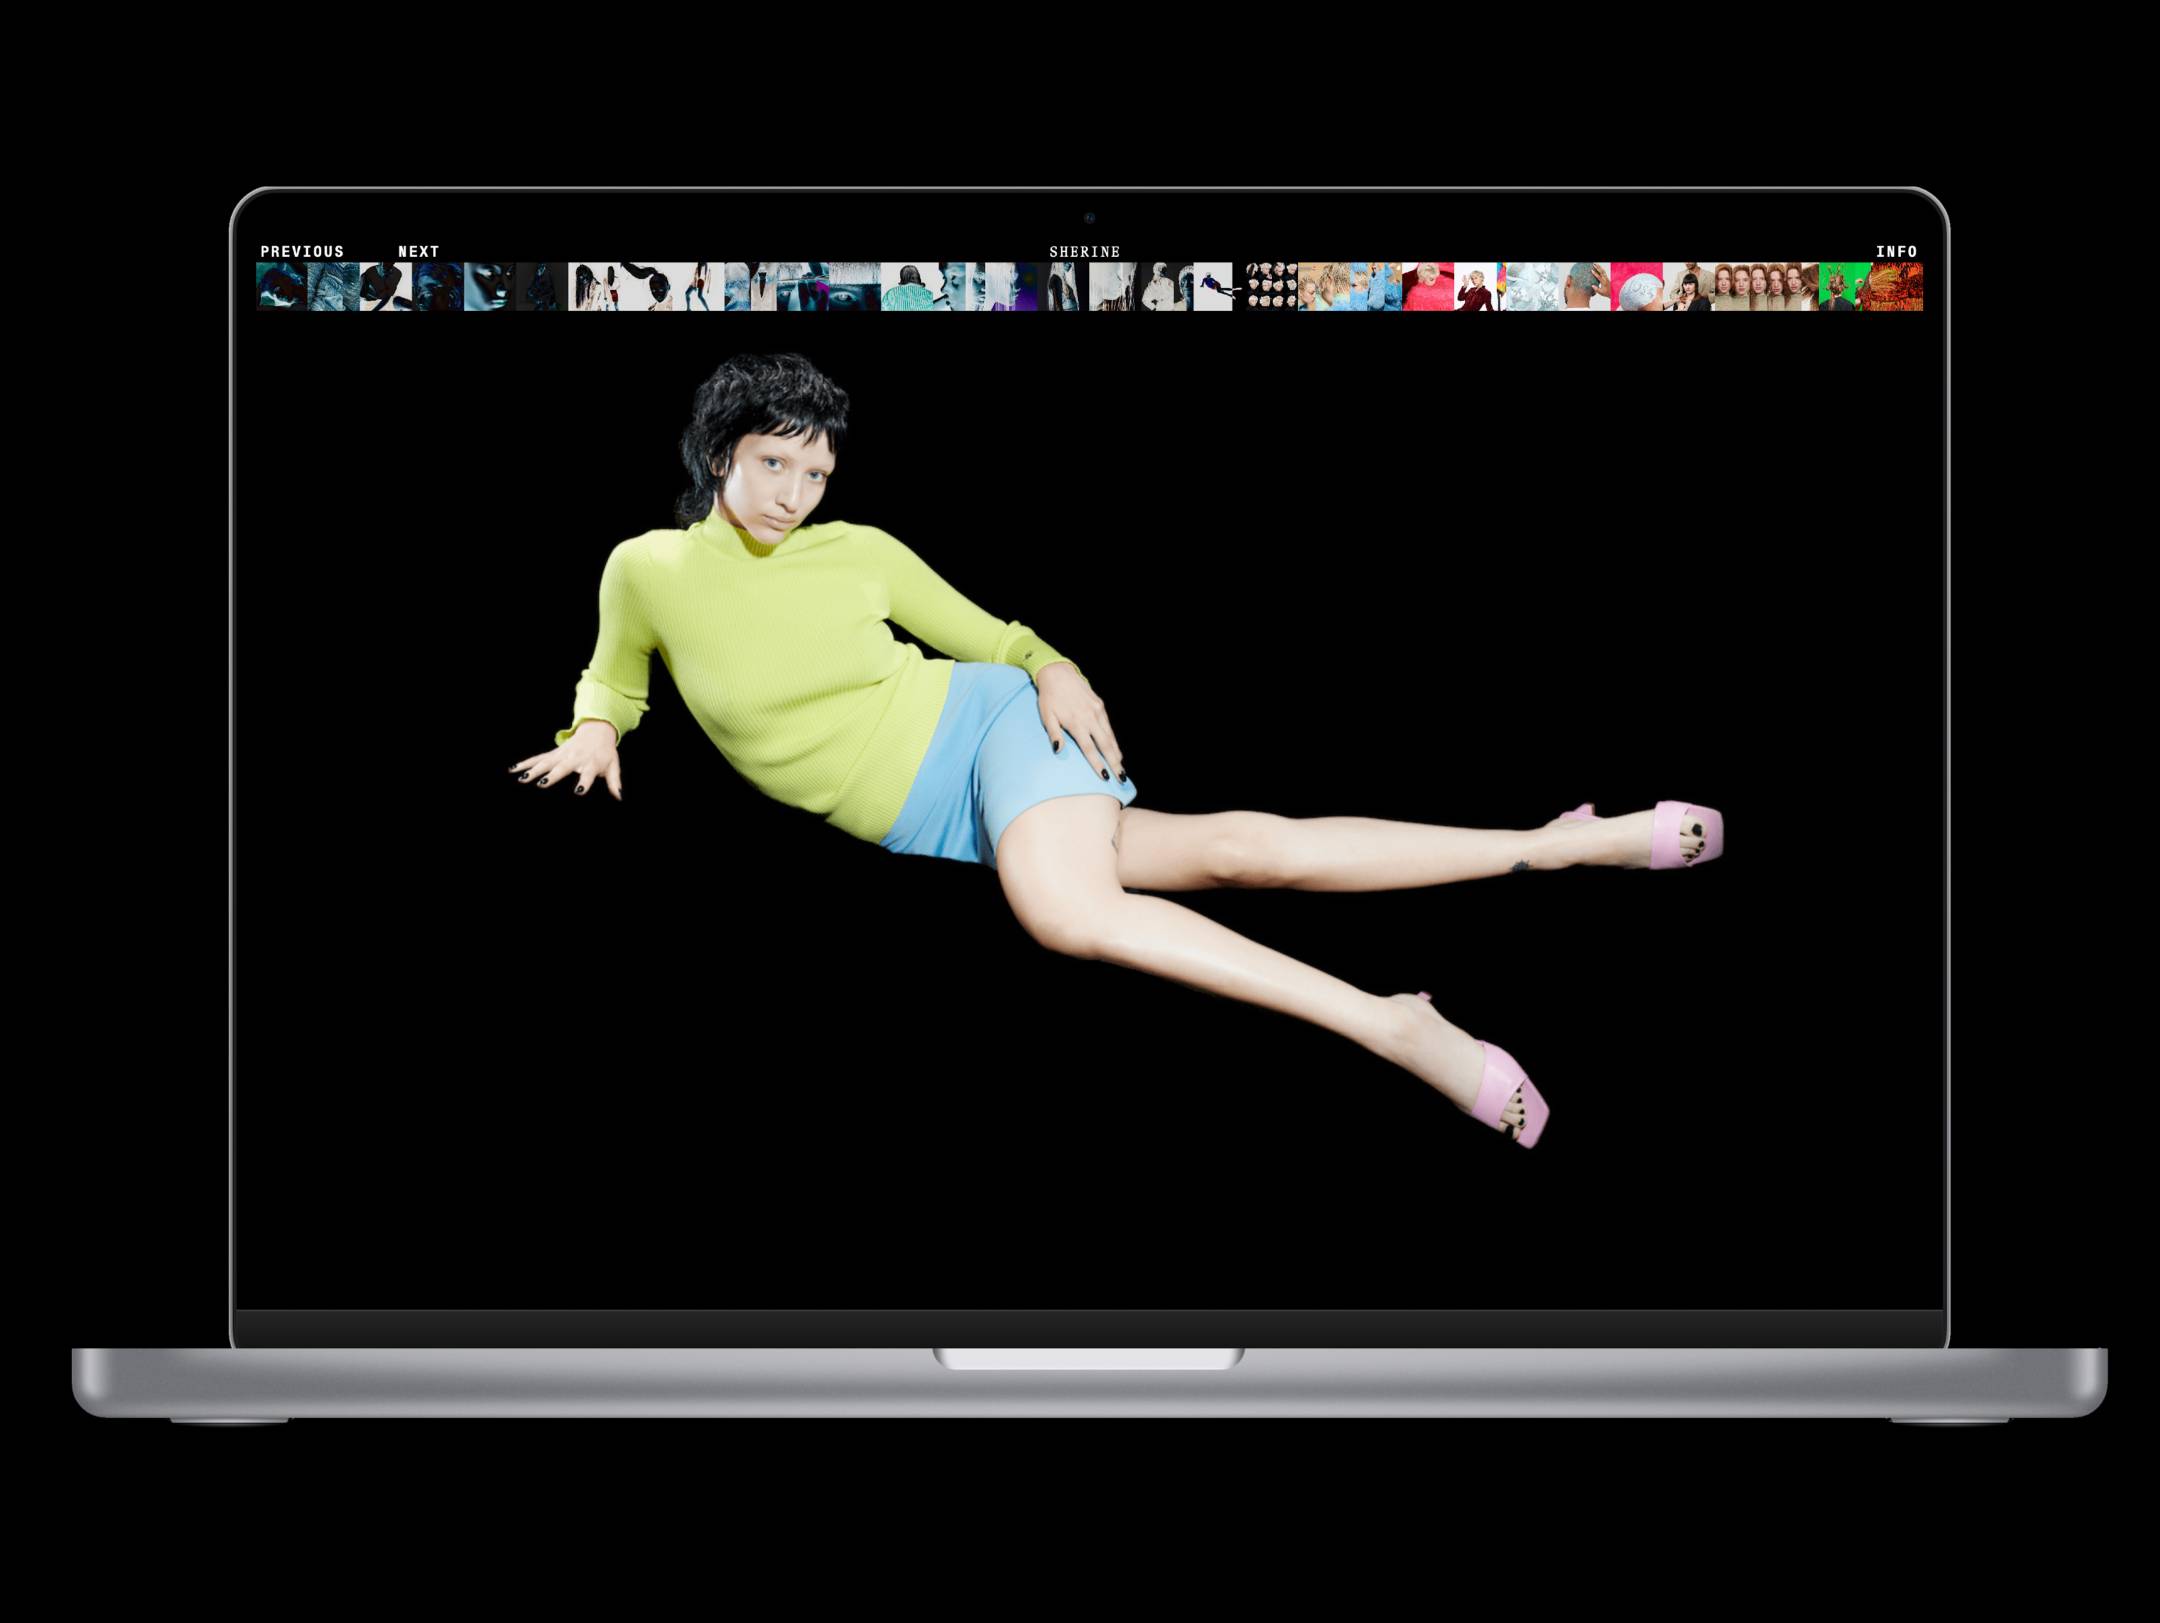Open the glitter head with hand thumbnail

click(1585, 287)
